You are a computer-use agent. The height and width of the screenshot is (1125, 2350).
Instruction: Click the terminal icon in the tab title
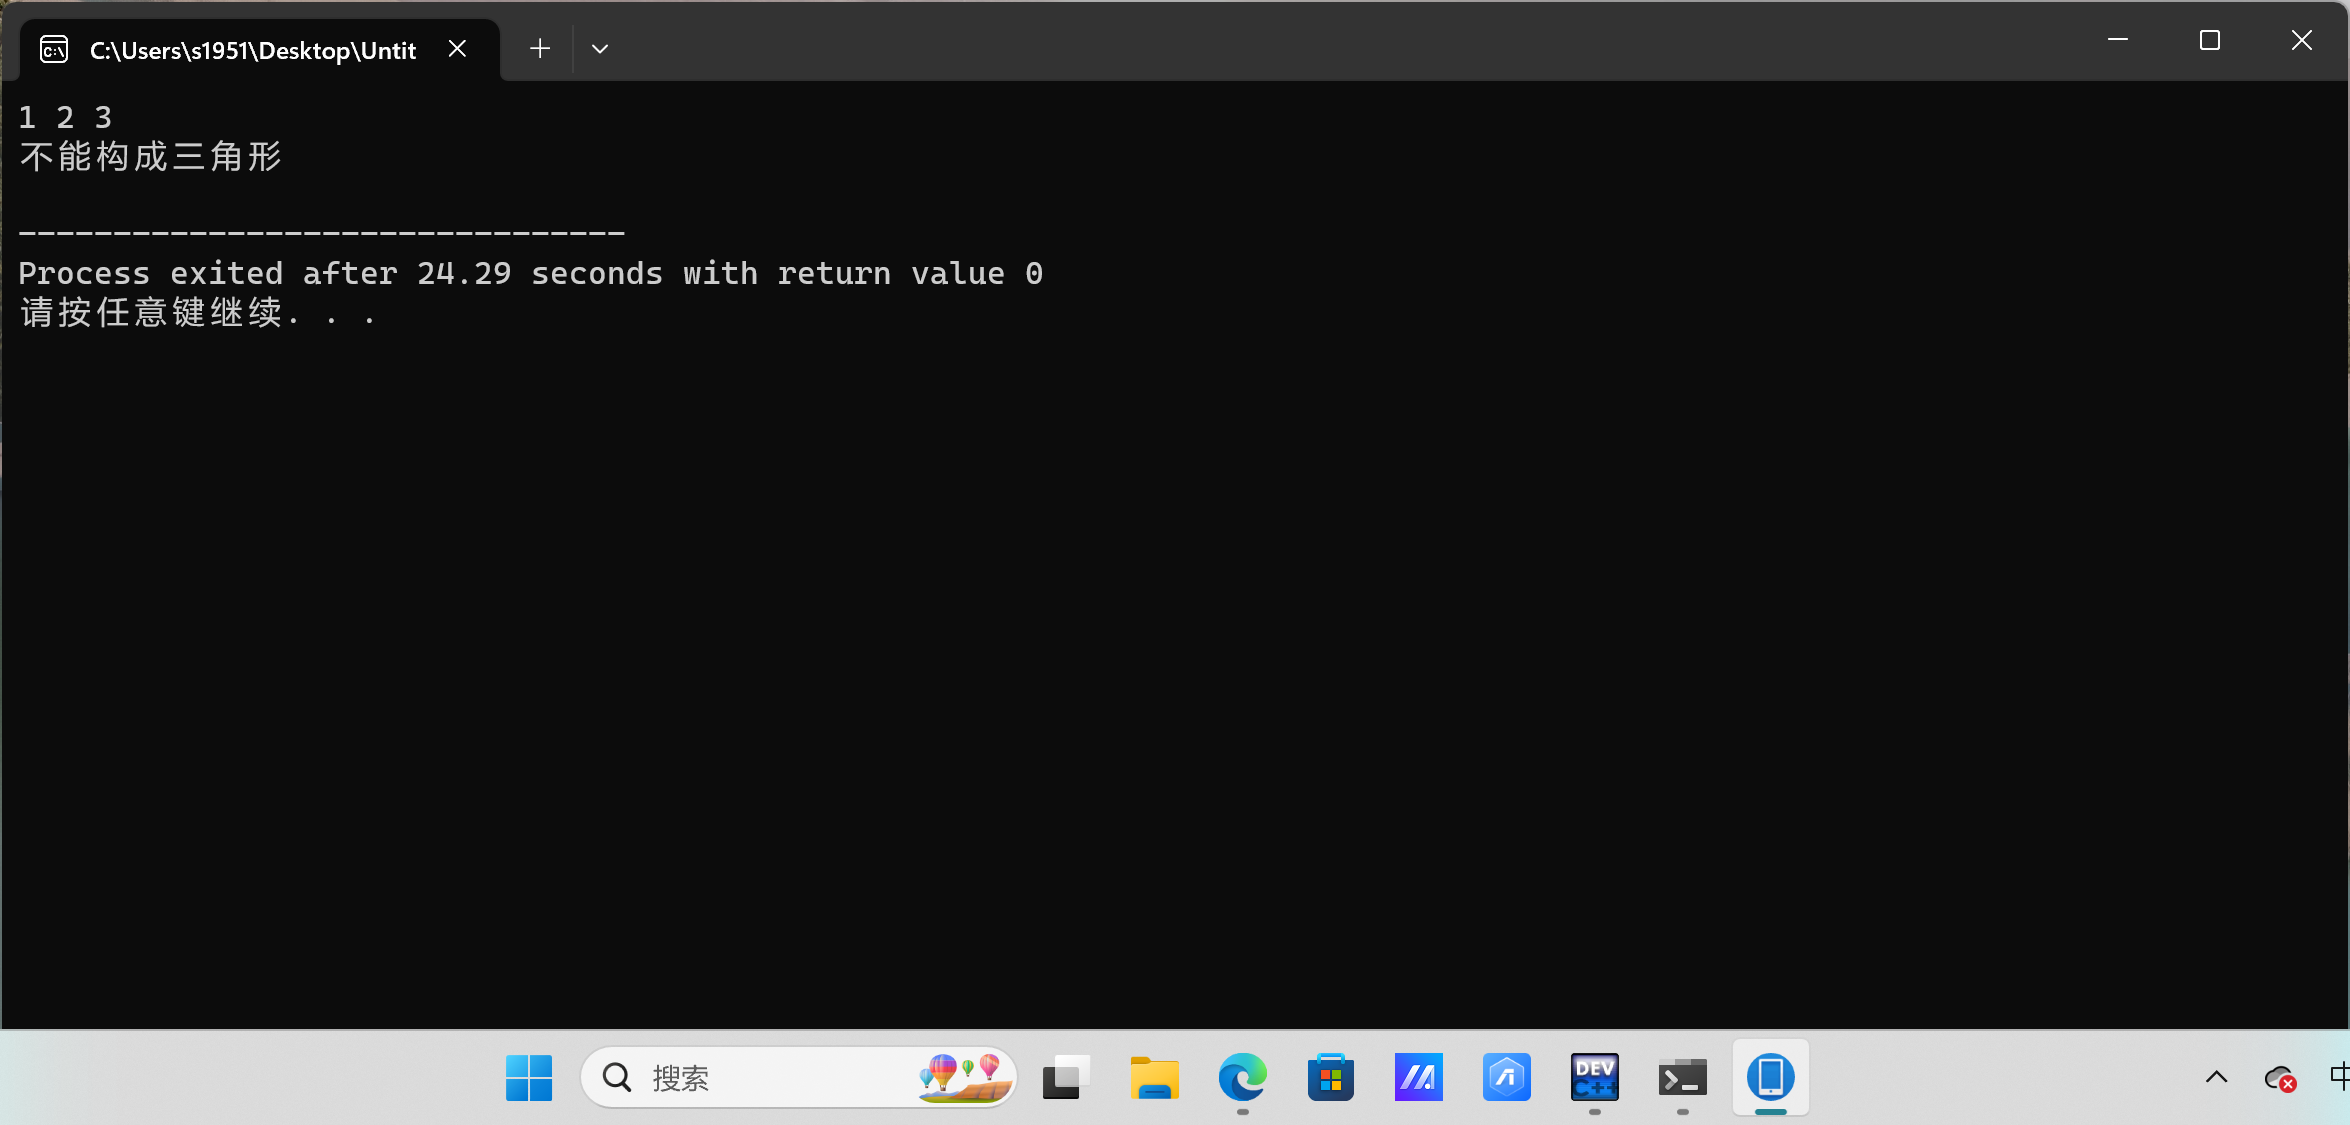pyautogui.click(x=54, y=49)
